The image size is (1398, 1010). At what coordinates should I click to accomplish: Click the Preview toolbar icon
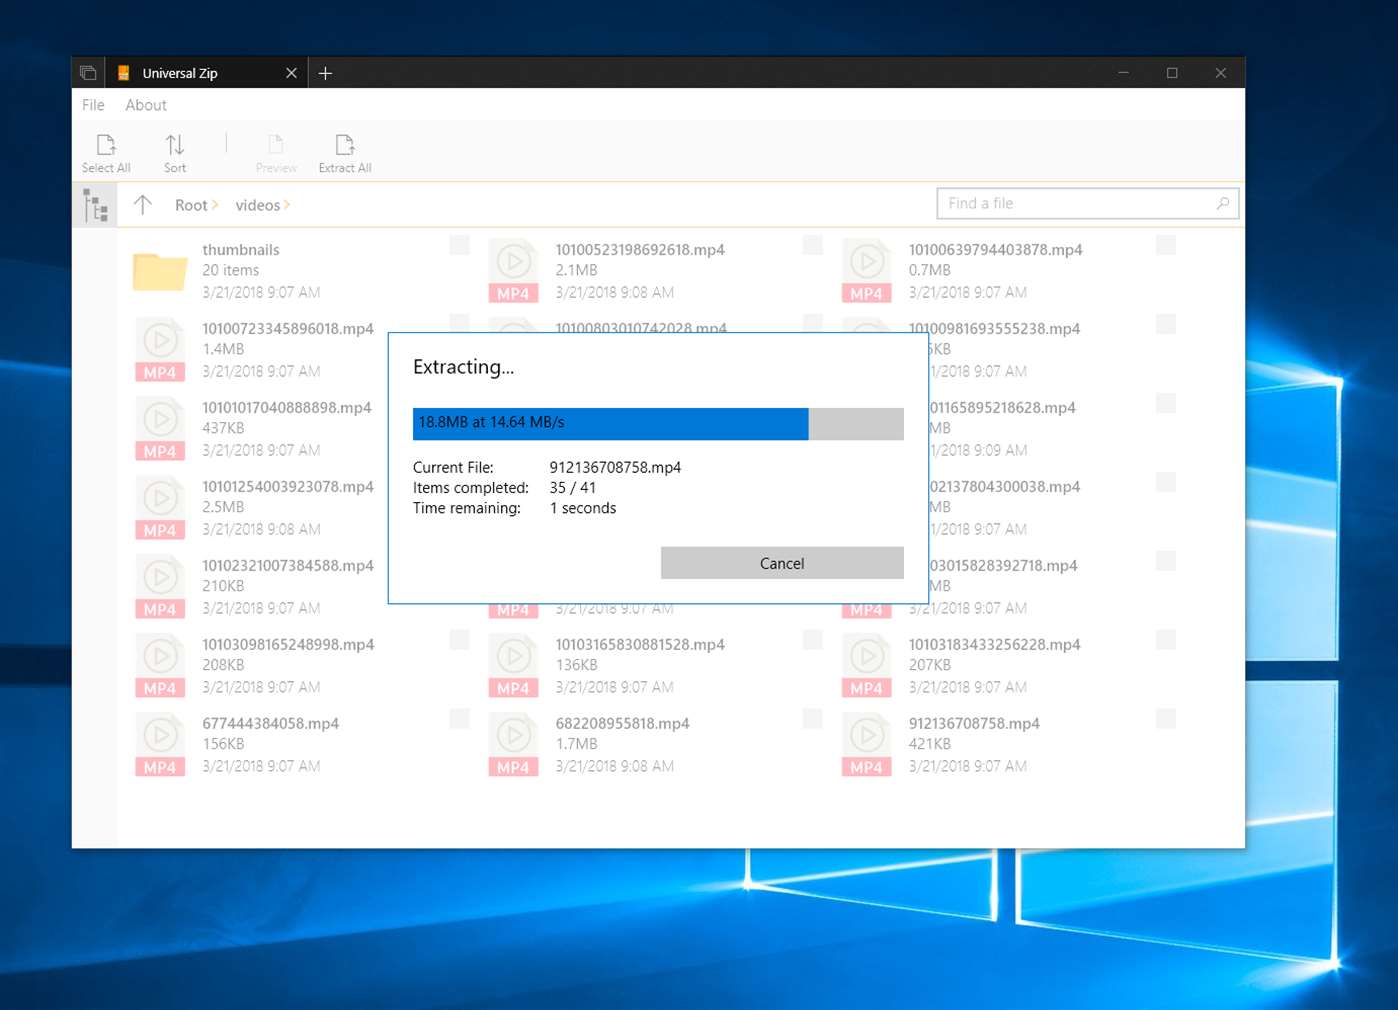pyautogui.click(x=276, y=145)
